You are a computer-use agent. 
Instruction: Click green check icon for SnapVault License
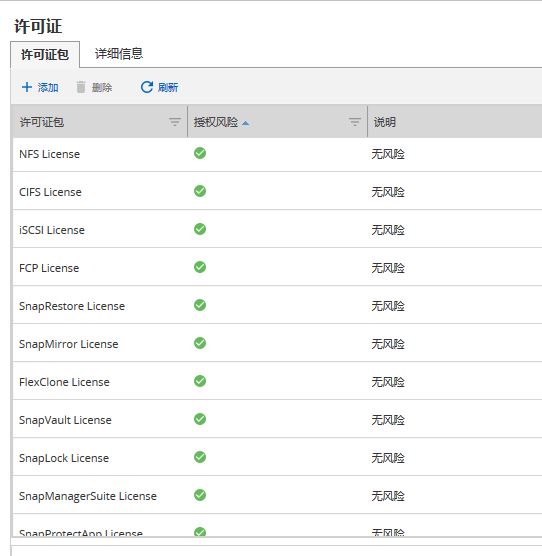coord(200,419)
